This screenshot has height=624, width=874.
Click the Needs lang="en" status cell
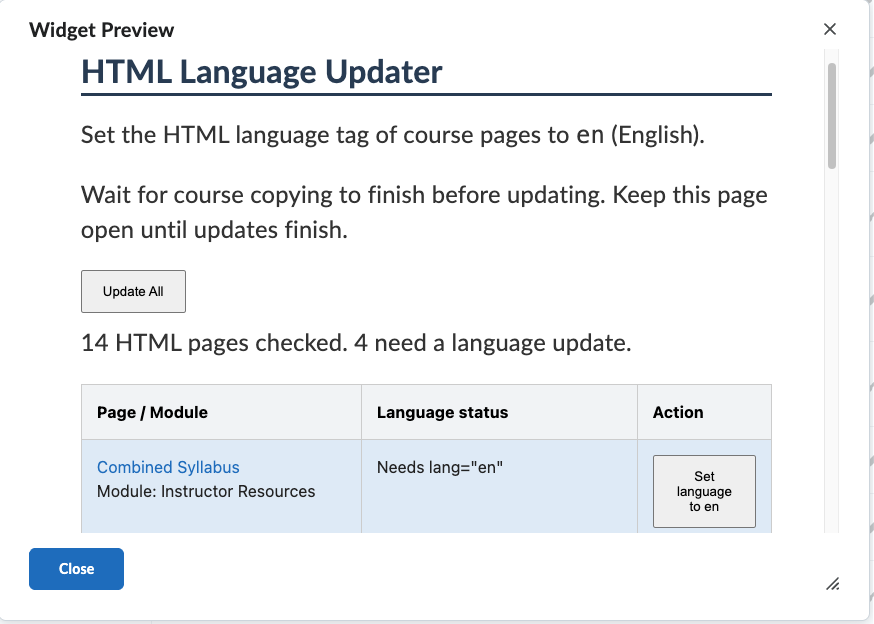point(499,486)
